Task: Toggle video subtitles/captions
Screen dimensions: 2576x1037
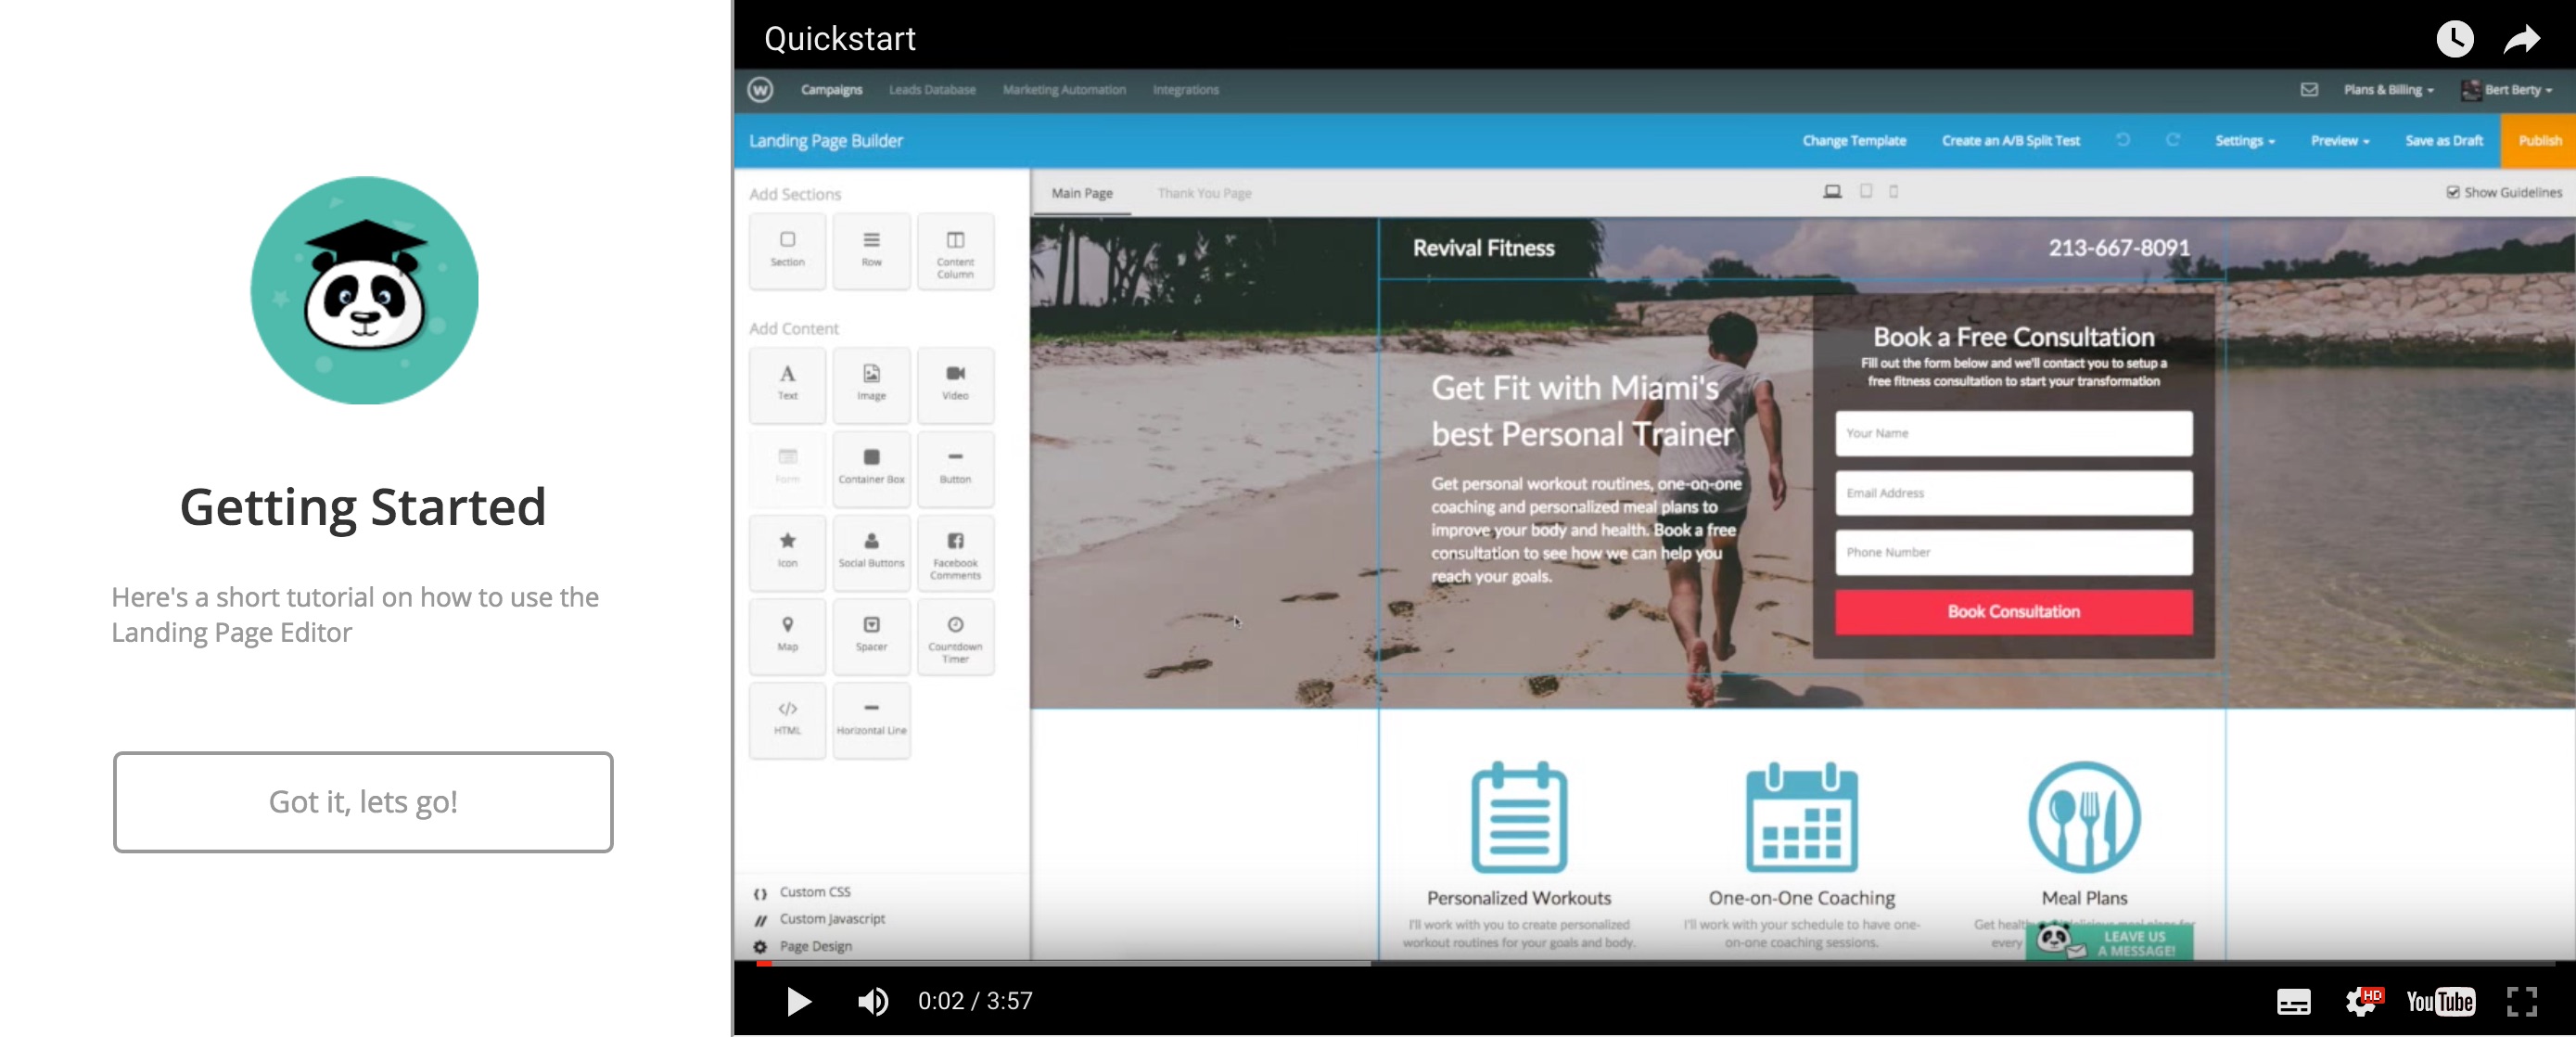Action: coord(2293,1001)
